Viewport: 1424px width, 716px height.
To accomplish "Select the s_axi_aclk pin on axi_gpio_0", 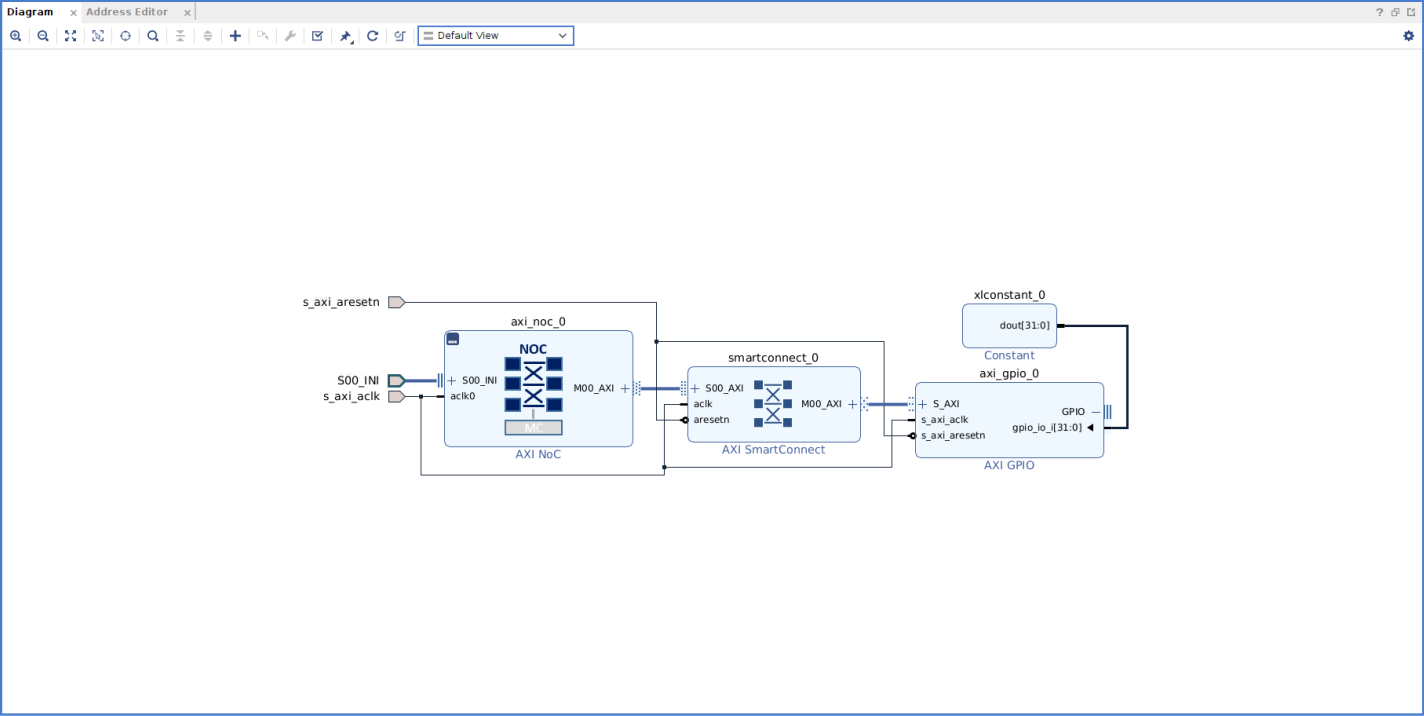I will point(944,420).
